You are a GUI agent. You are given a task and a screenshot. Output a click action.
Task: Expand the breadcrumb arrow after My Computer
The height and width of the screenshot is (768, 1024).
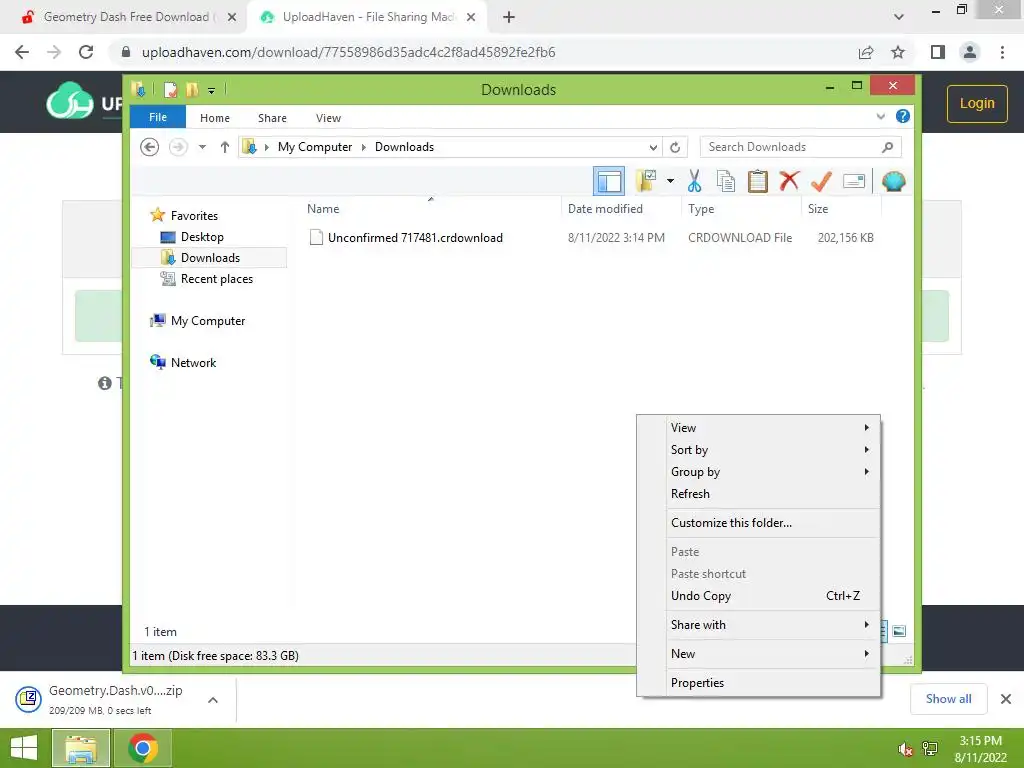point(364,148)
